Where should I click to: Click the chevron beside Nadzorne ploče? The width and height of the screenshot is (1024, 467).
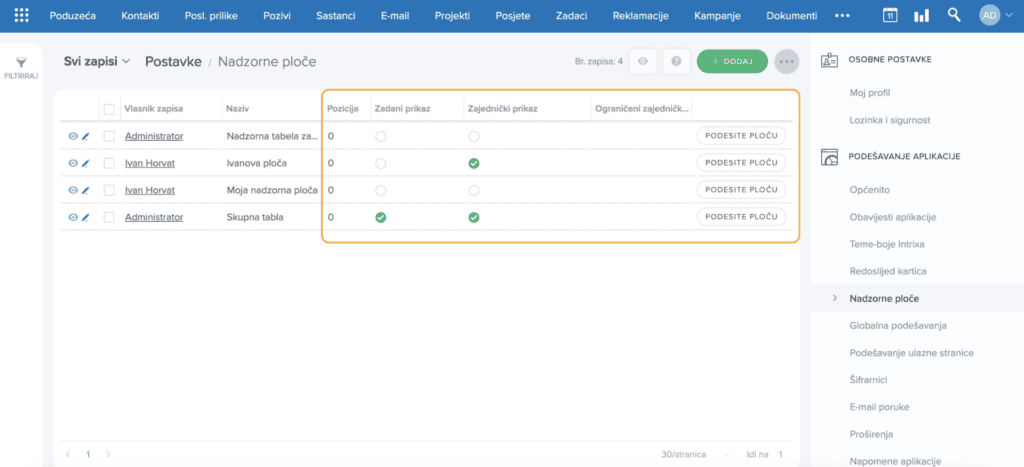pos(835,298)
